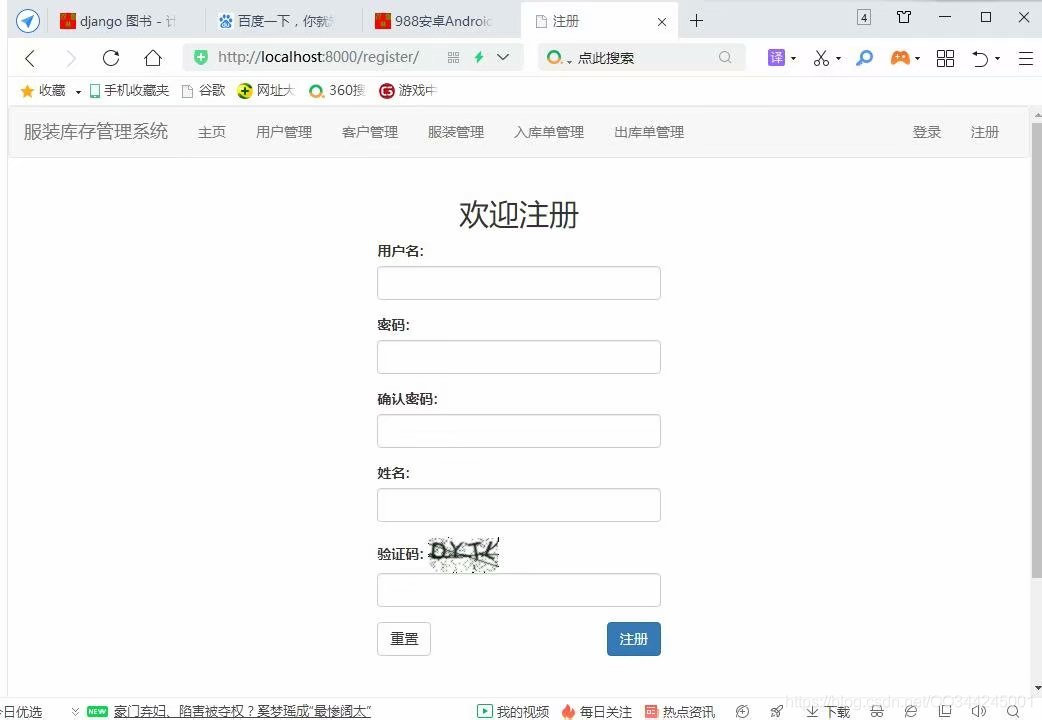This screenshot has width=1042, height=720.
Task: Open the scissors tool dropdown arrow
Action: click(839, 59)
